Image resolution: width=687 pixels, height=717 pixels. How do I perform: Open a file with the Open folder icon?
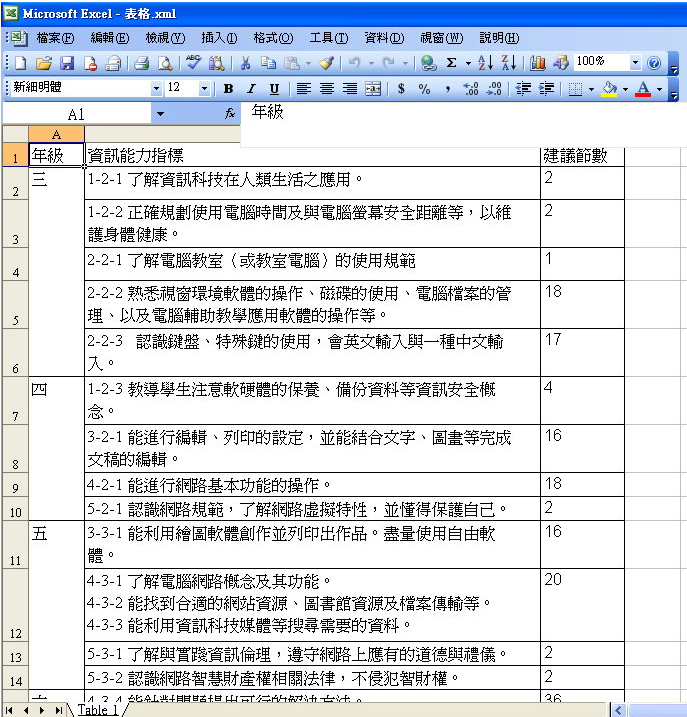click(44, 63)
